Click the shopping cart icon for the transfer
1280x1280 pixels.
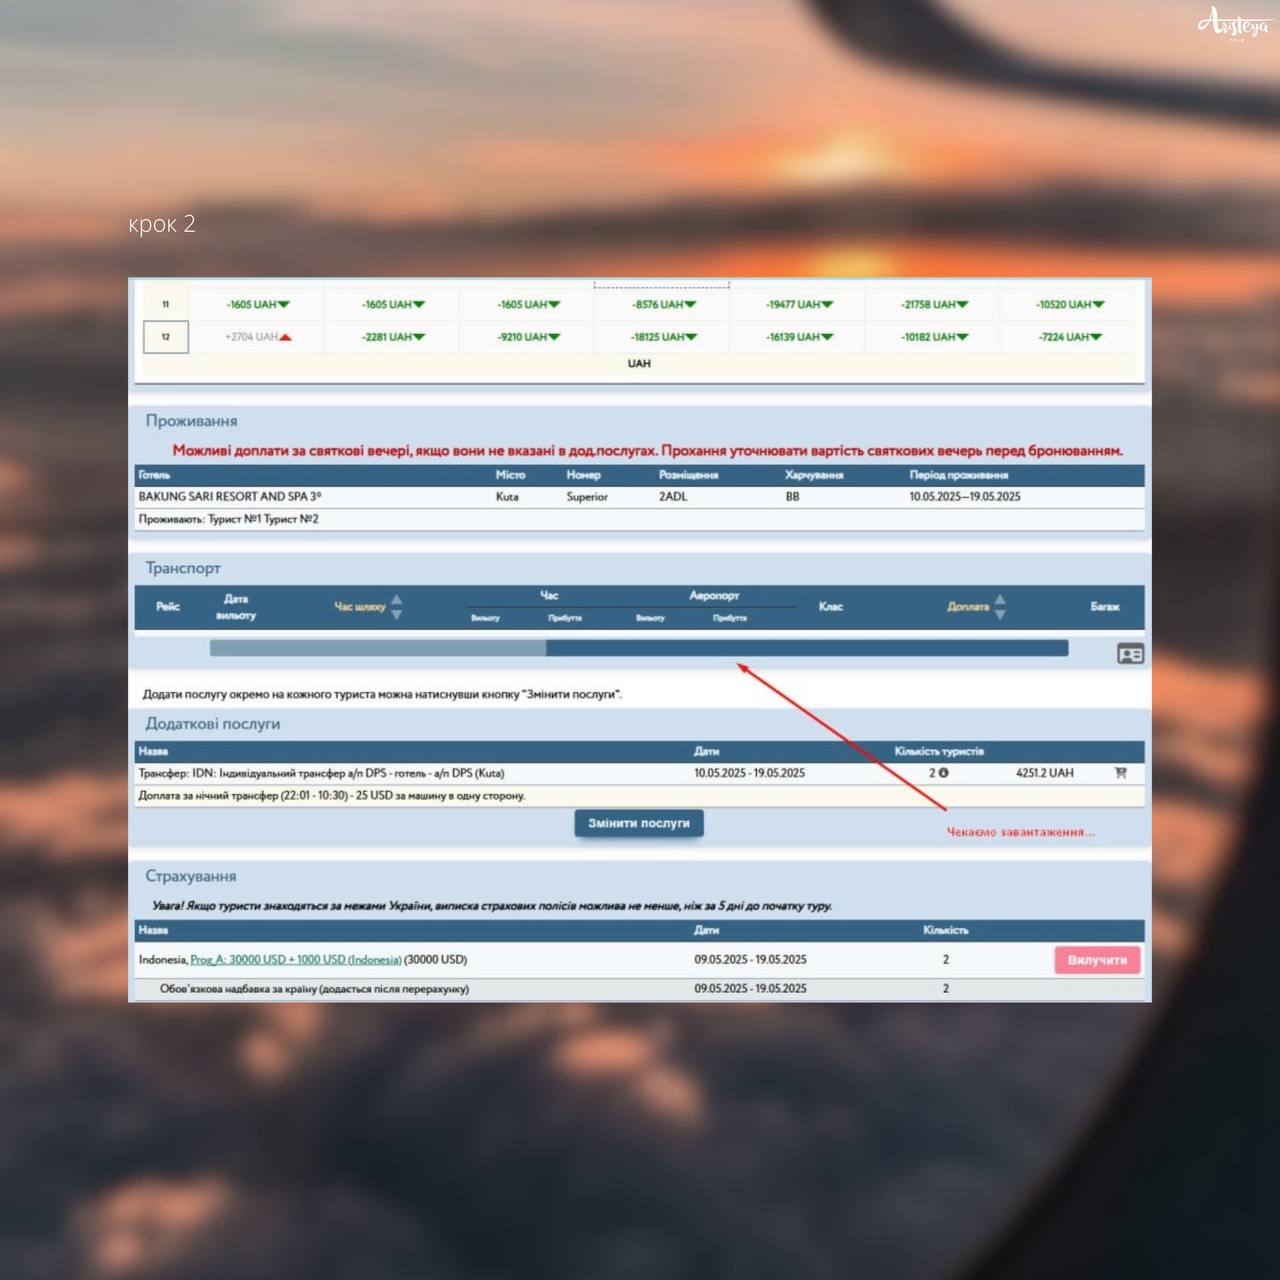[x=1120, y=773]
